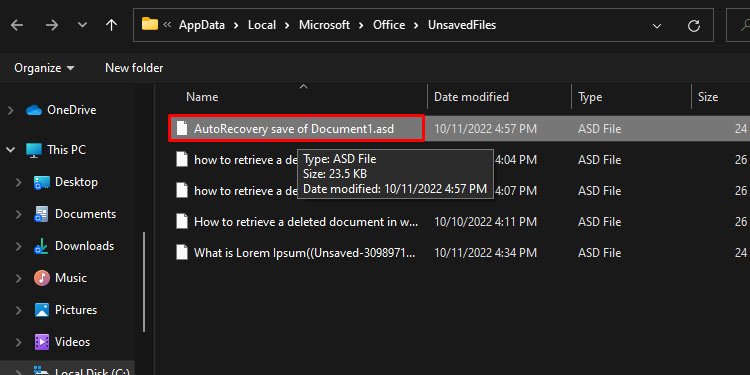Open OneDrive in the navigation pane
The image size is (750, 375).
click(71, 110)
